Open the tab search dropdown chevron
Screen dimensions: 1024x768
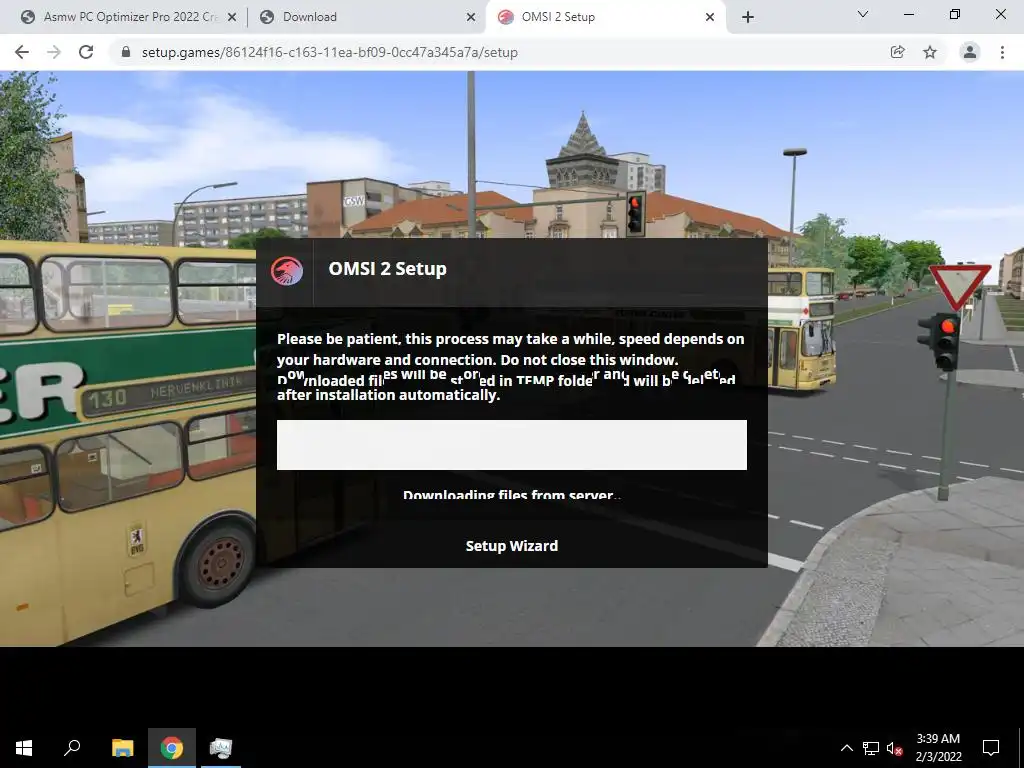click(863, 14)
